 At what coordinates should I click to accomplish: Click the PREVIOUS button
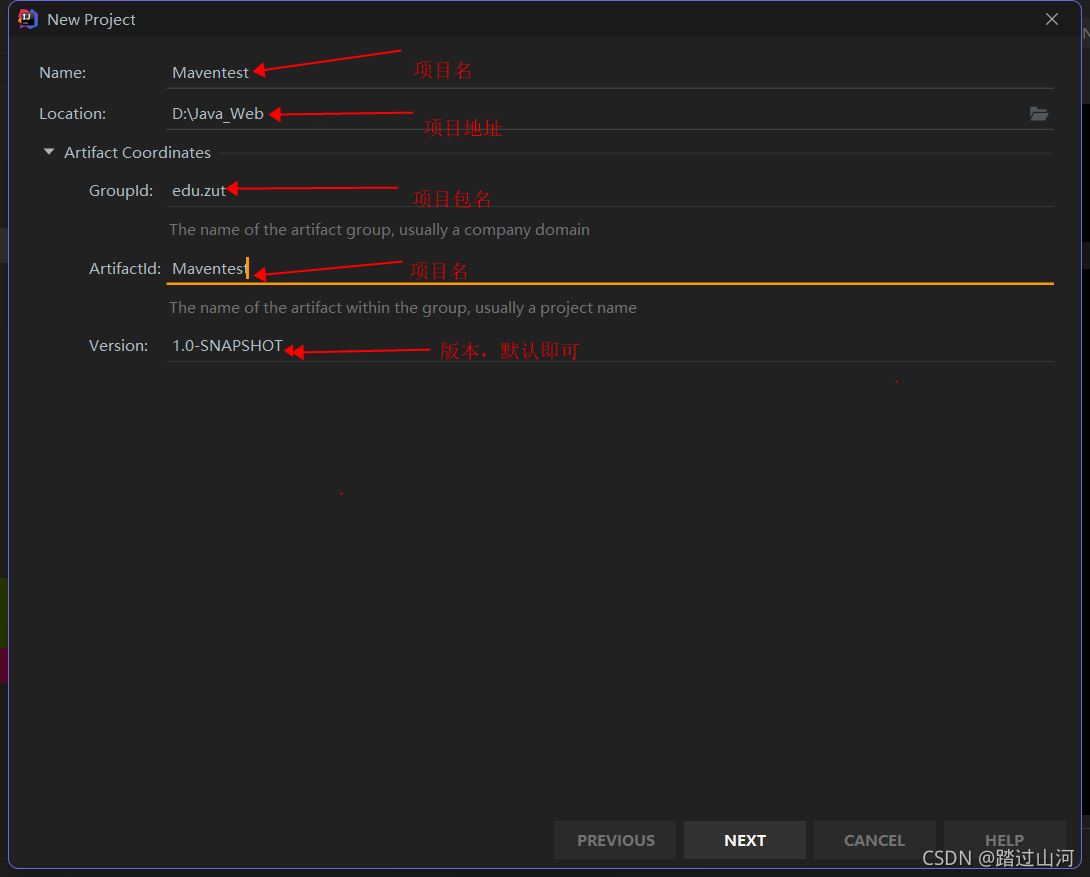tap(615, 840)
